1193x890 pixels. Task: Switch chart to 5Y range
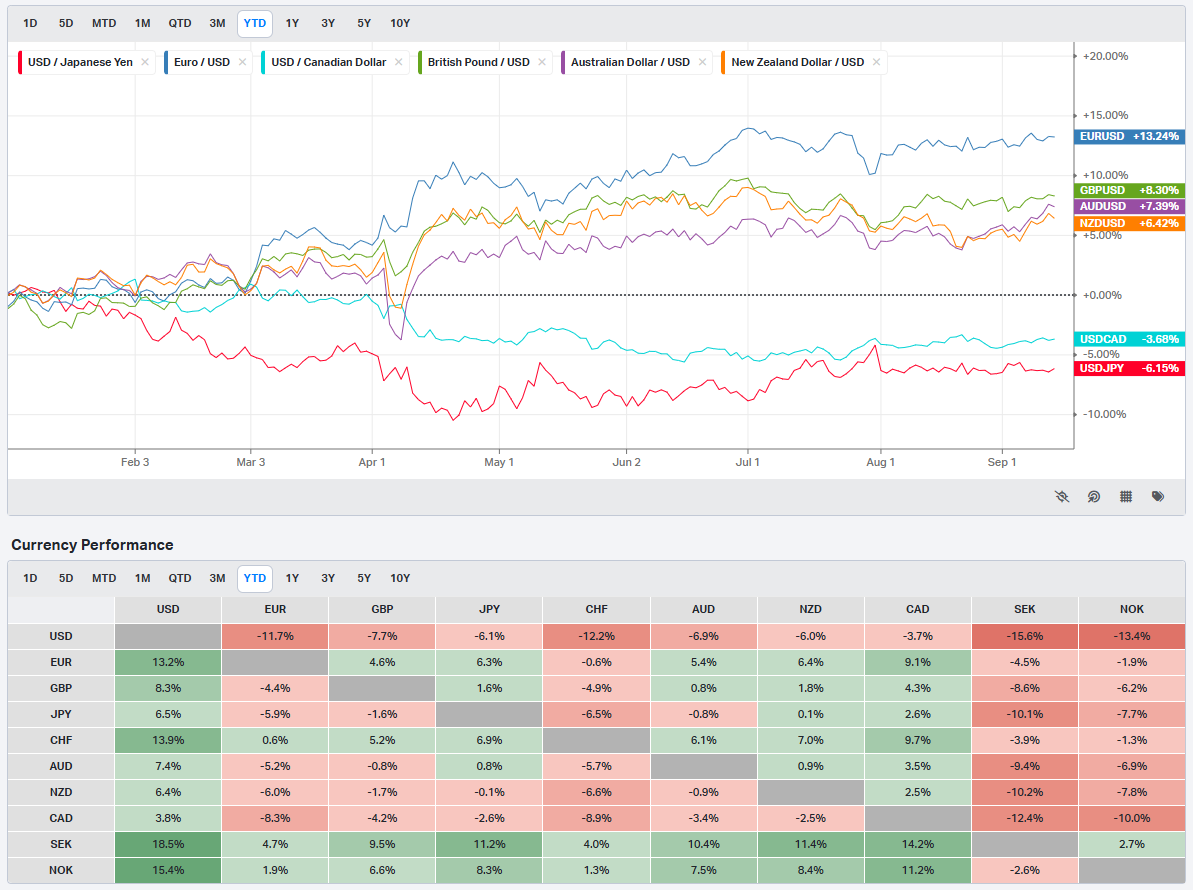[x=364, y=24]
